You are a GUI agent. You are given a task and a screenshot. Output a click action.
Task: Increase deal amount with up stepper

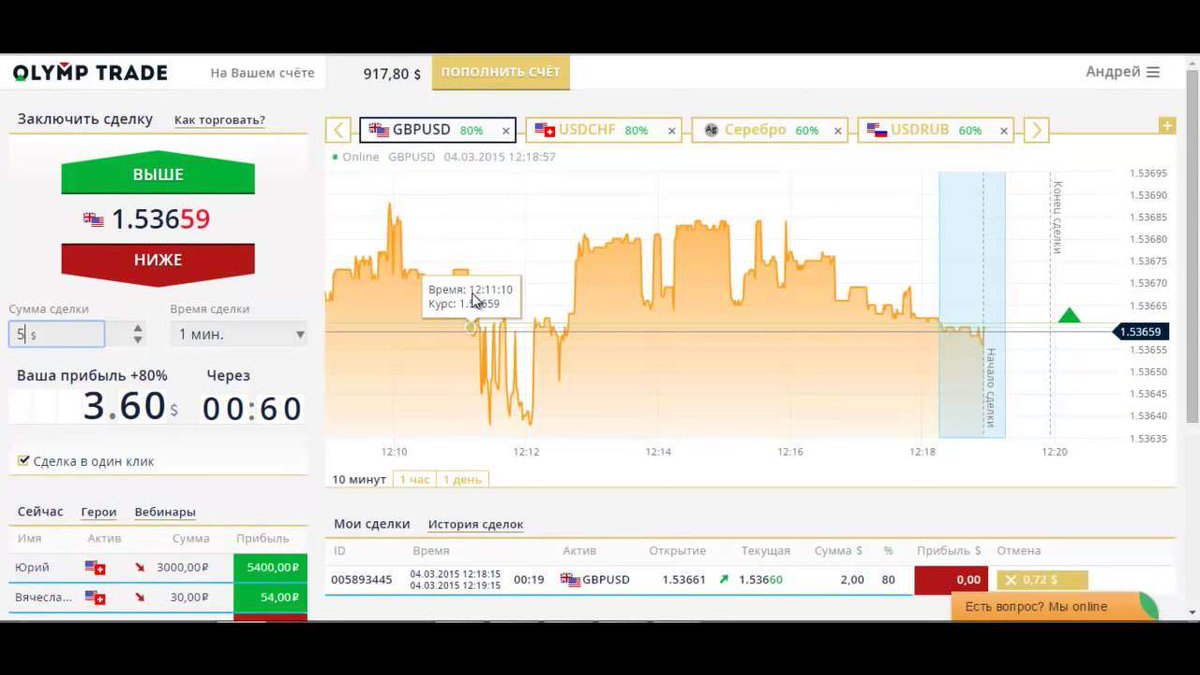click(138, 327)
